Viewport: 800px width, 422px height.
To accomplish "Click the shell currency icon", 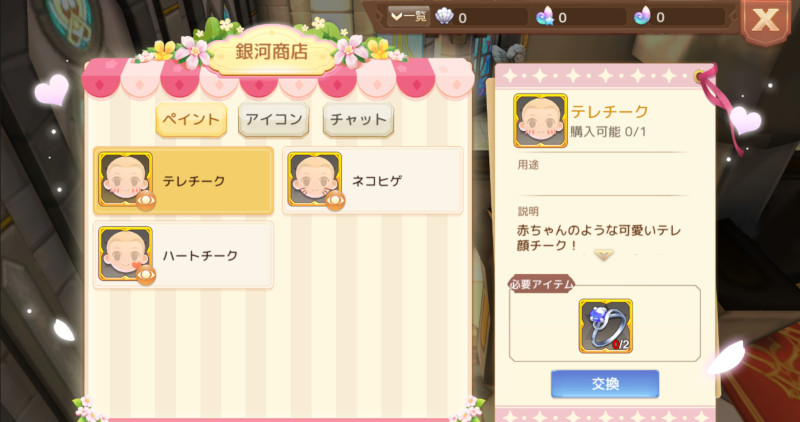I will (444, 17).
